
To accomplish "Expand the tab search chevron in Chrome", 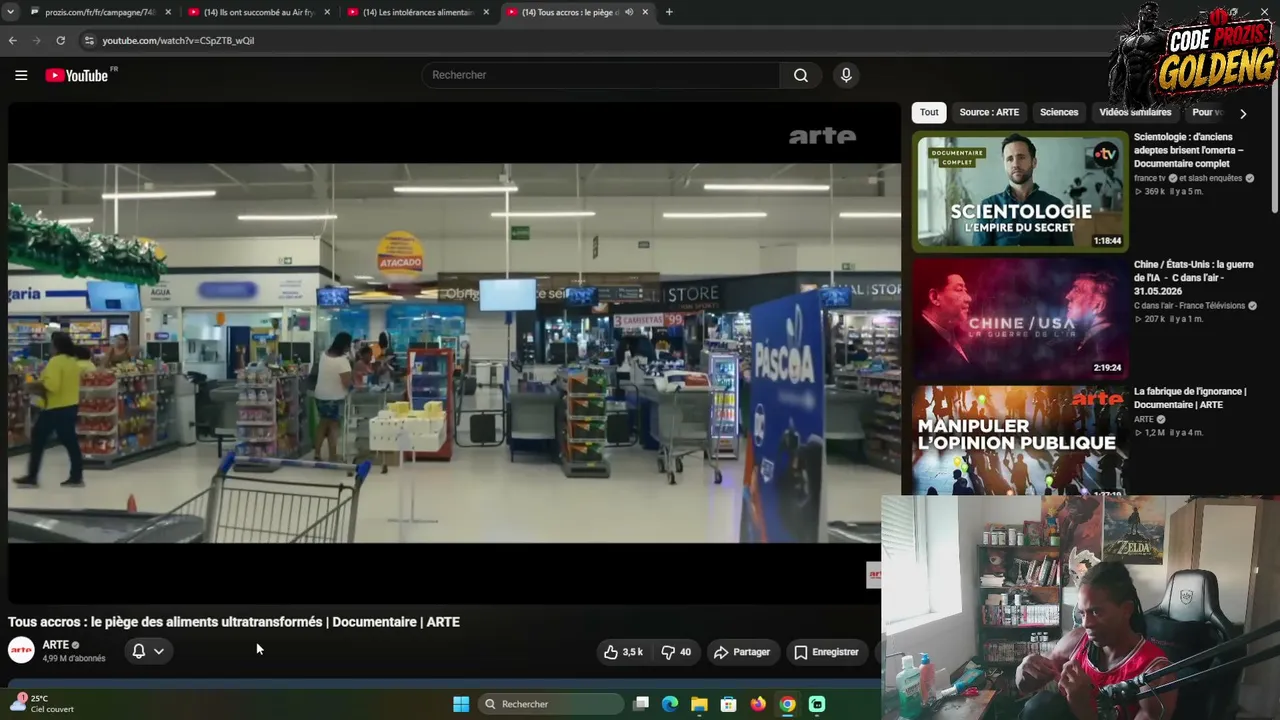I will tap(12, 12).
